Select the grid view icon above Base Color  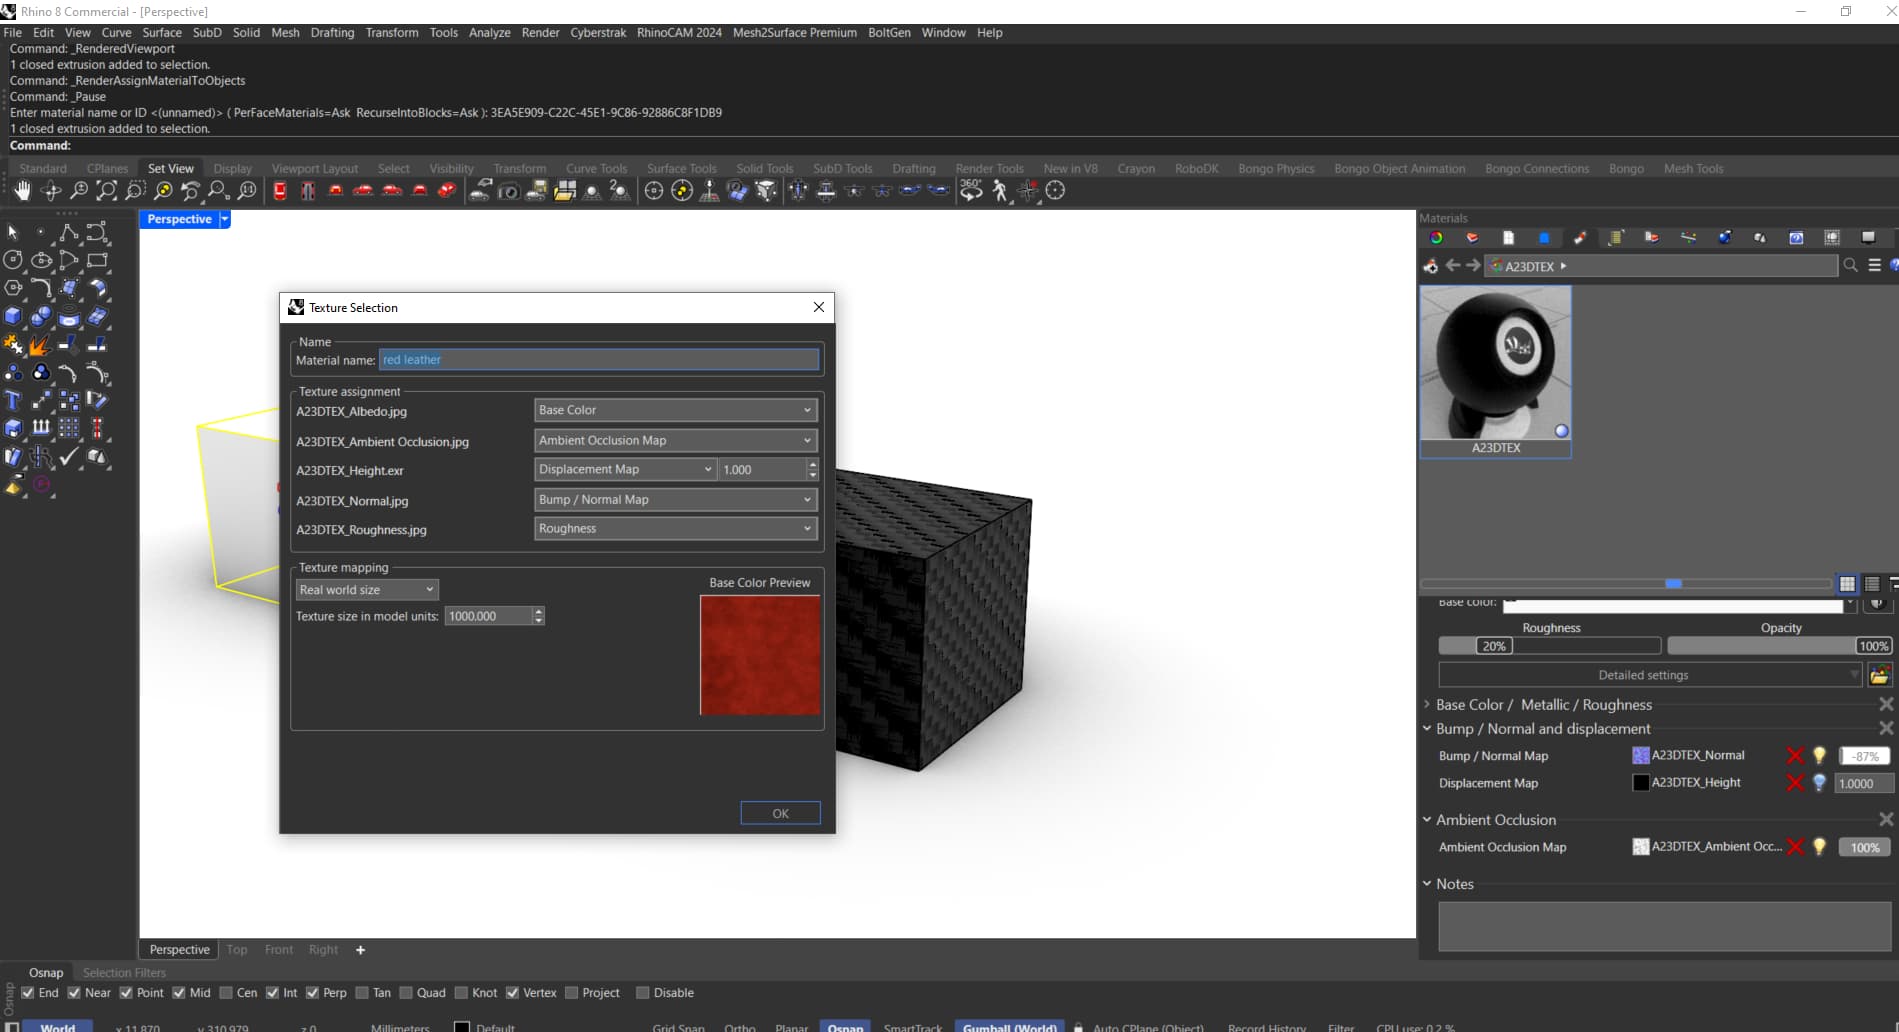(1847, 583)
